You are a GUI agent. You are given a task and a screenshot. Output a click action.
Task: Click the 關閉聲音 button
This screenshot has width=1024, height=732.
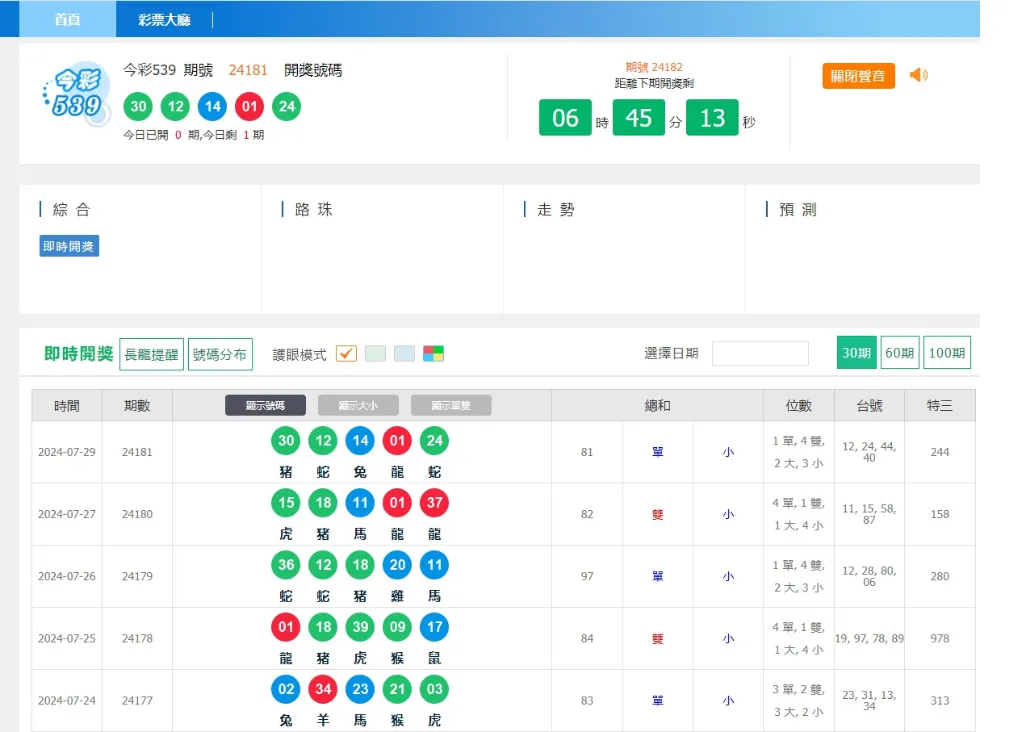(858, 75)
